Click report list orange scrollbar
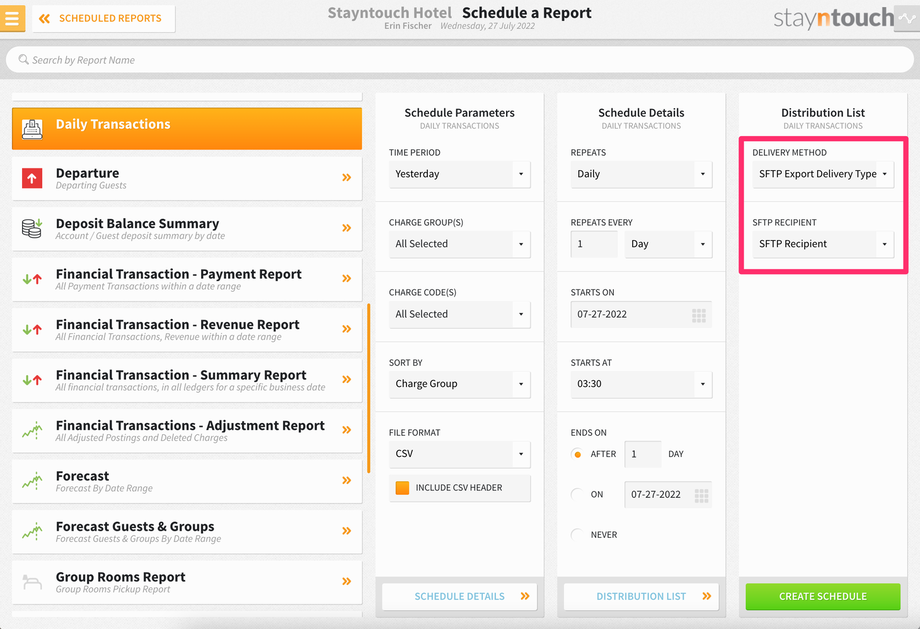 point(368,388)
